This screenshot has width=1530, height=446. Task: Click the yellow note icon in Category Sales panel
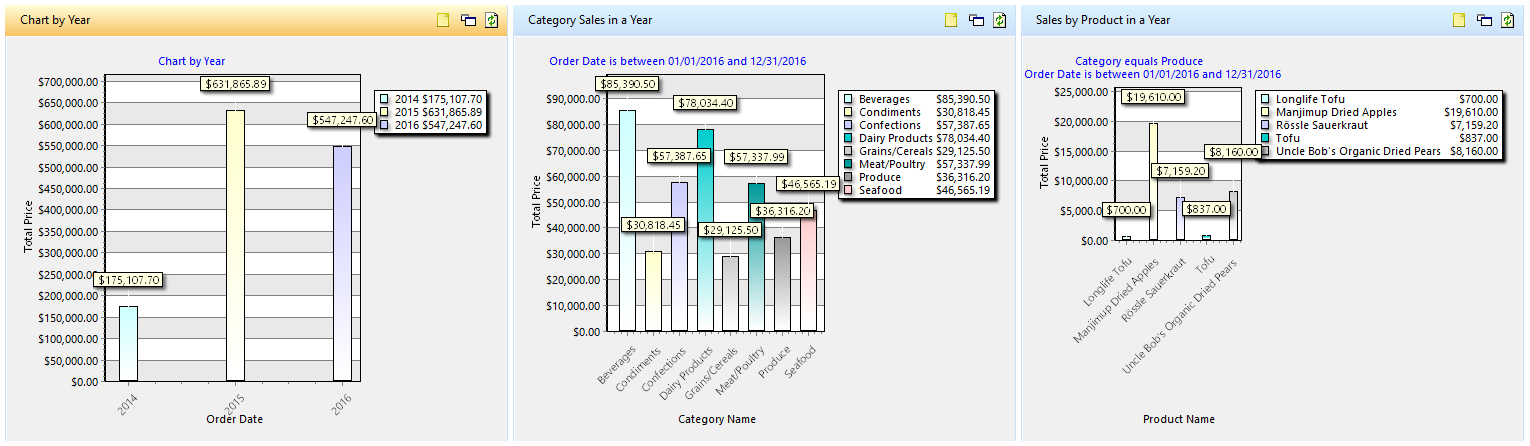click(x=951, y=20)
